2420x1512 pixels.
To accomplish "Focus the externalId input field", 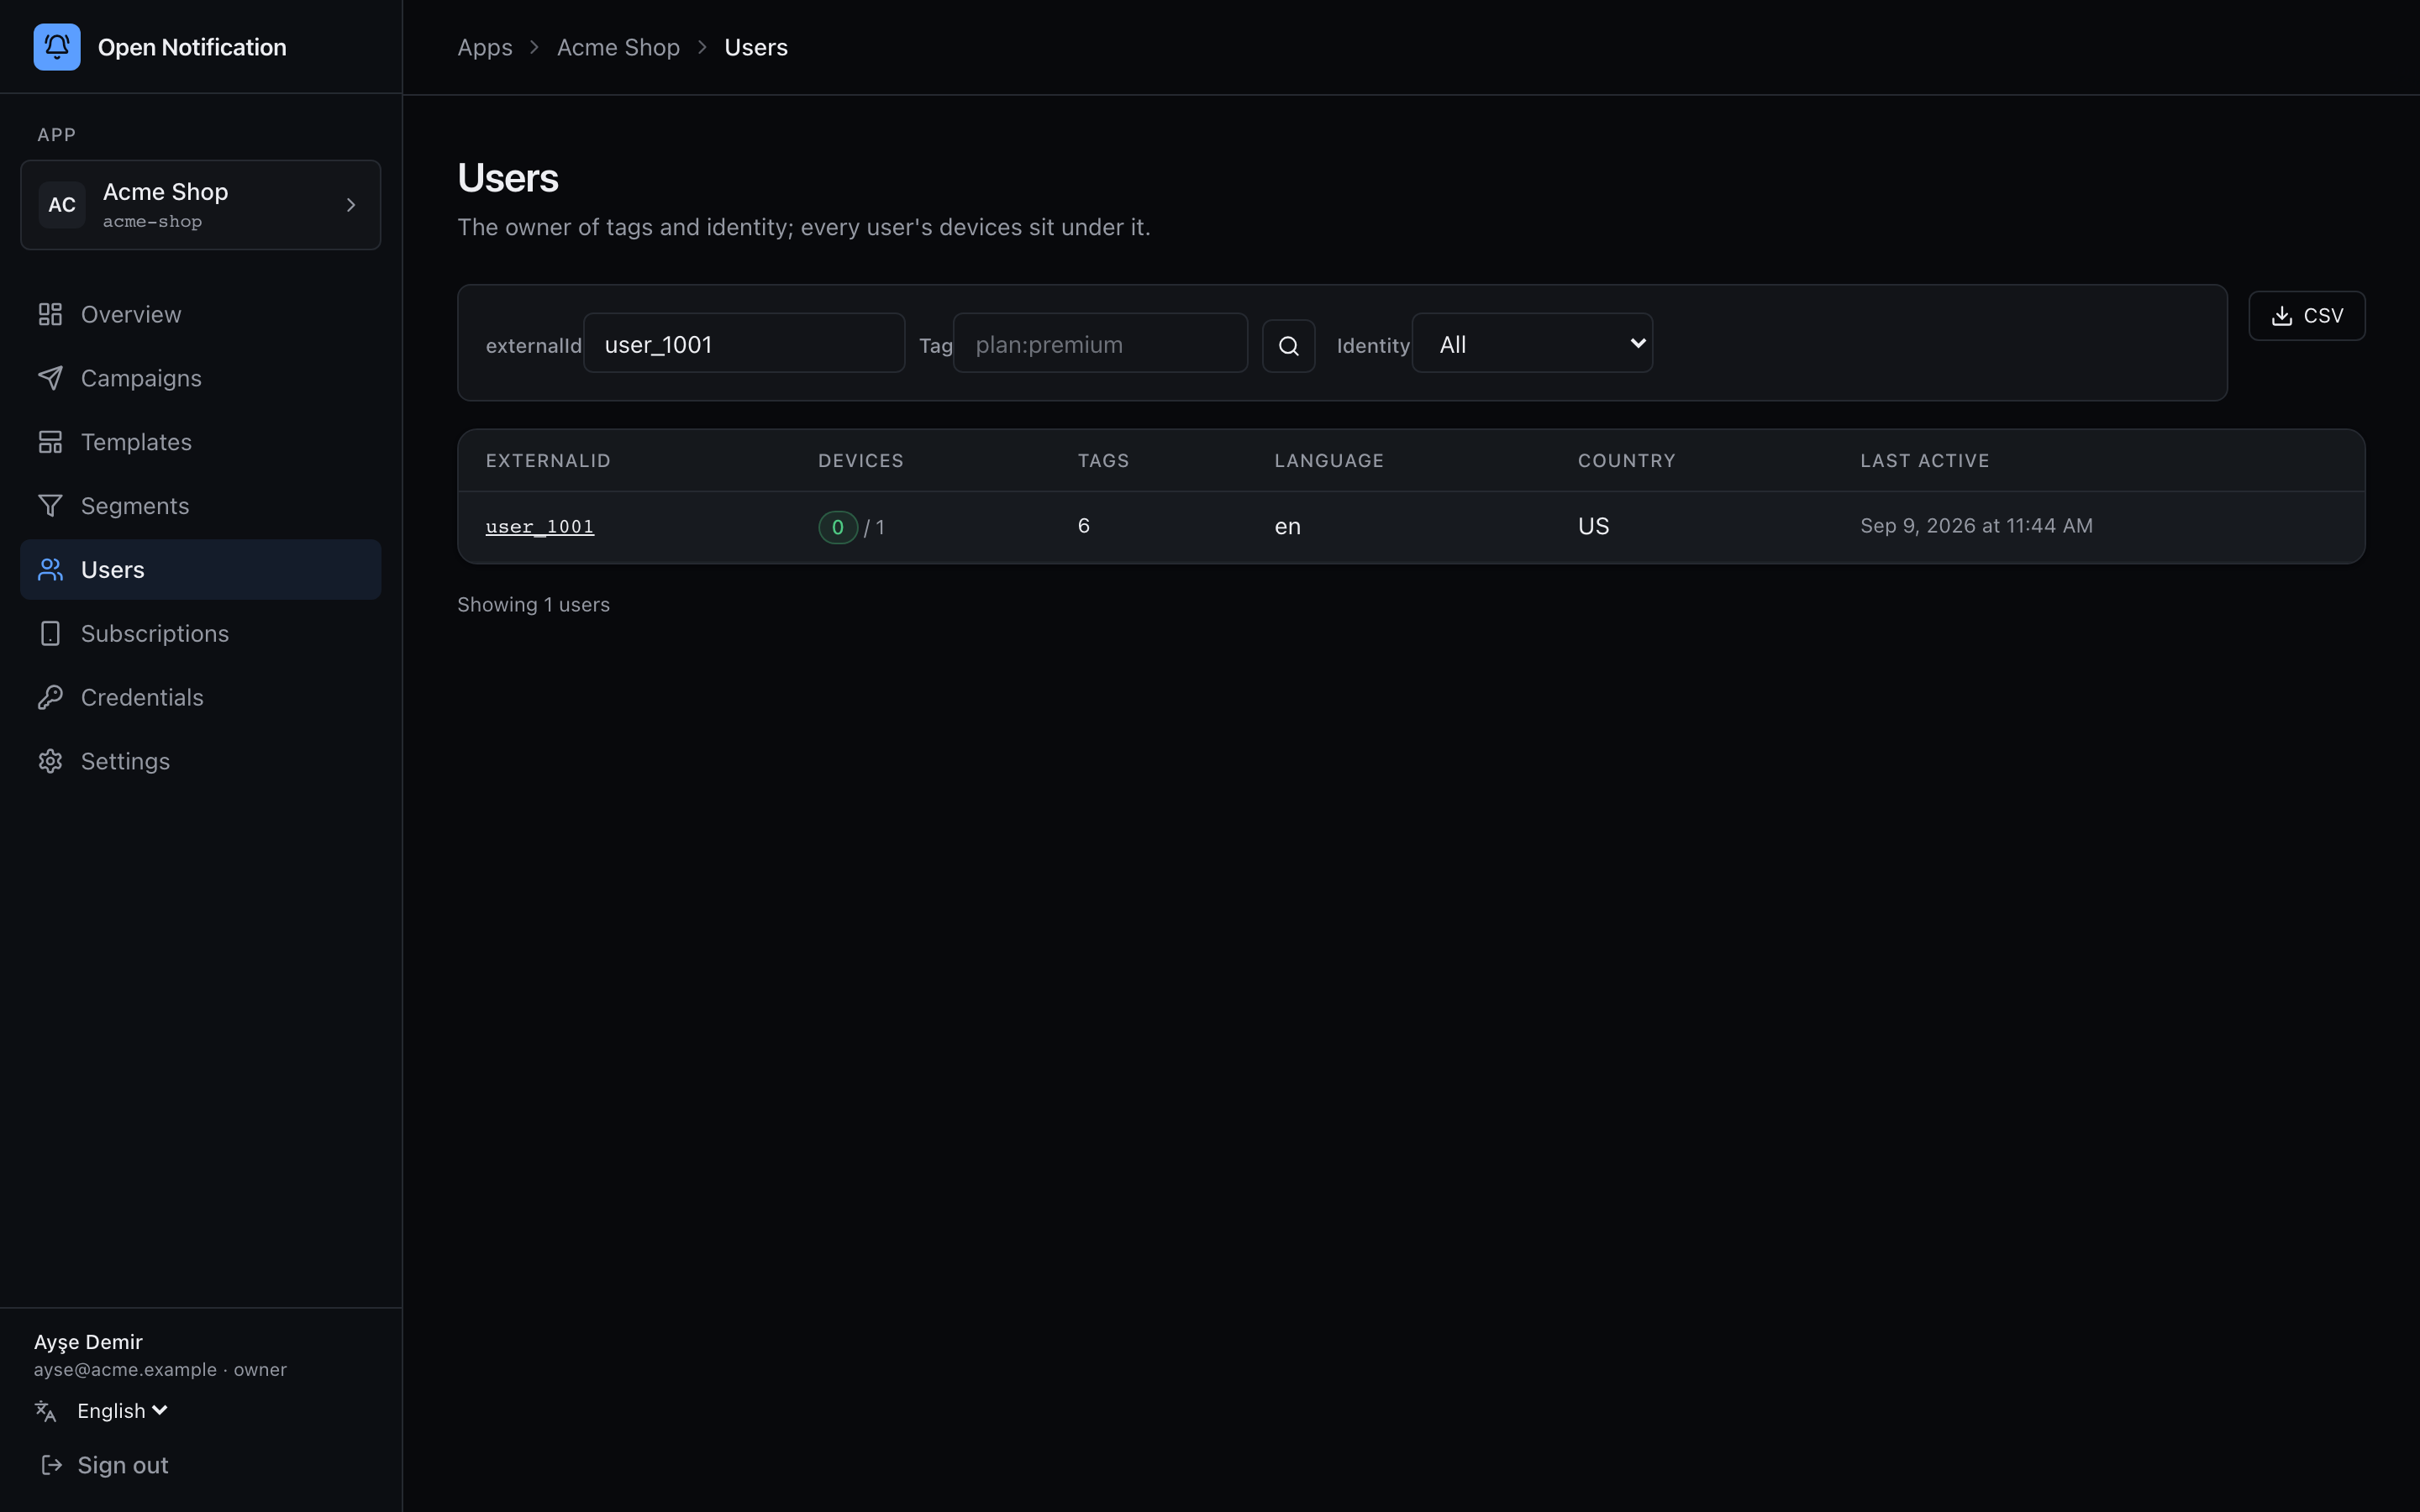I will 744,343.
